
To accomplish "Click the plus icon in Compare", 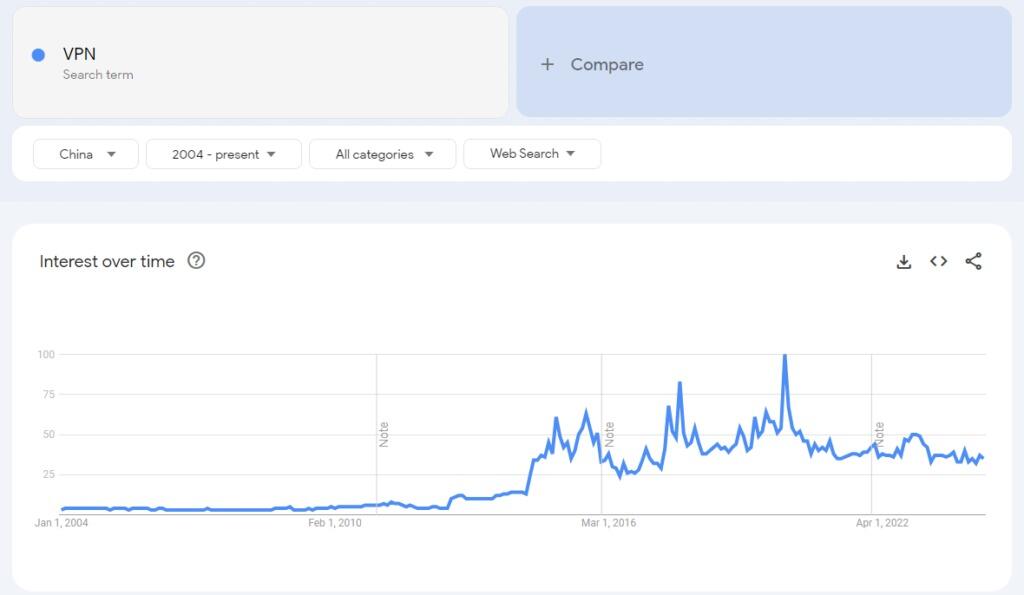I will (547, 64).
